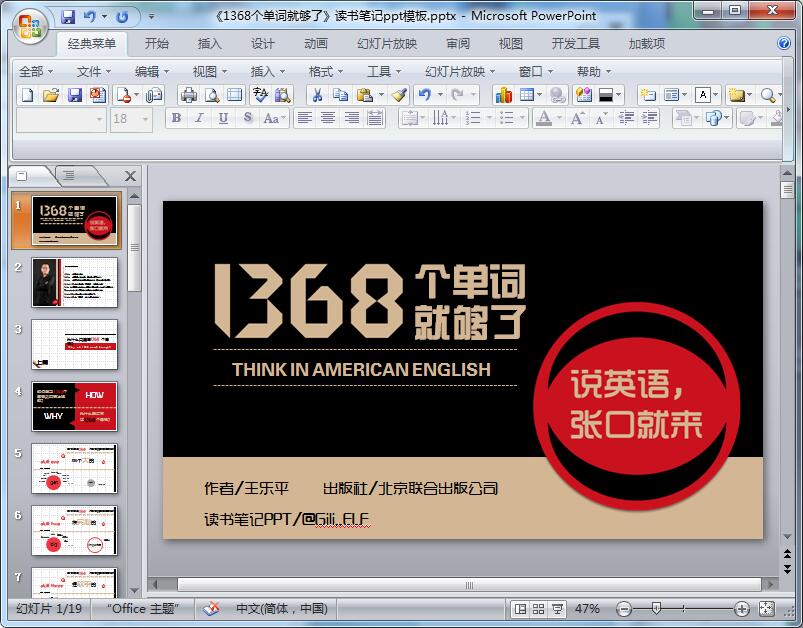Click the Office round button
This screenshot has width=803, height=628.
click(x=30, y=26)
